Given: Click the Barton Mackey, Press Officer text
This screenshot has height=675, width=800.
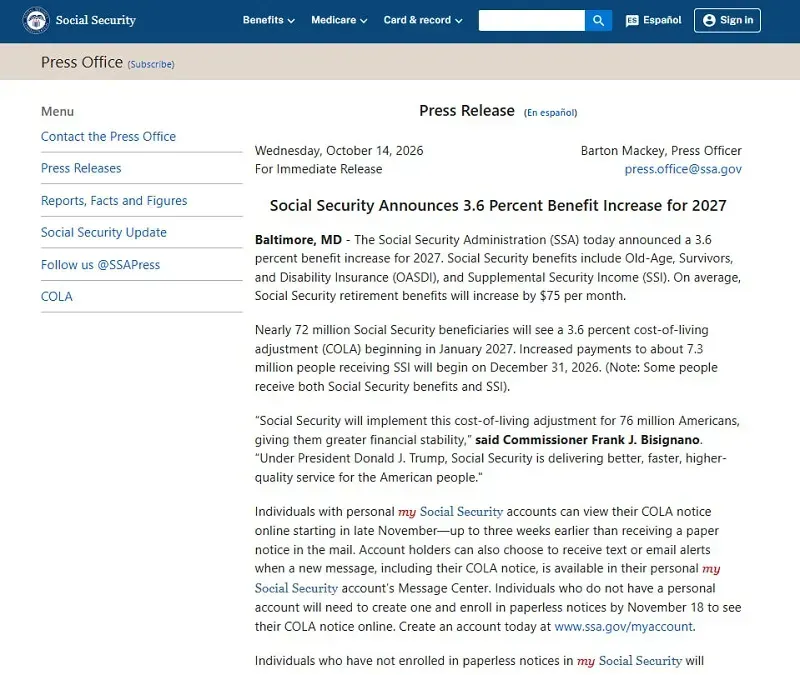Looking at the screenshot, I should click(x=661, y=151).
